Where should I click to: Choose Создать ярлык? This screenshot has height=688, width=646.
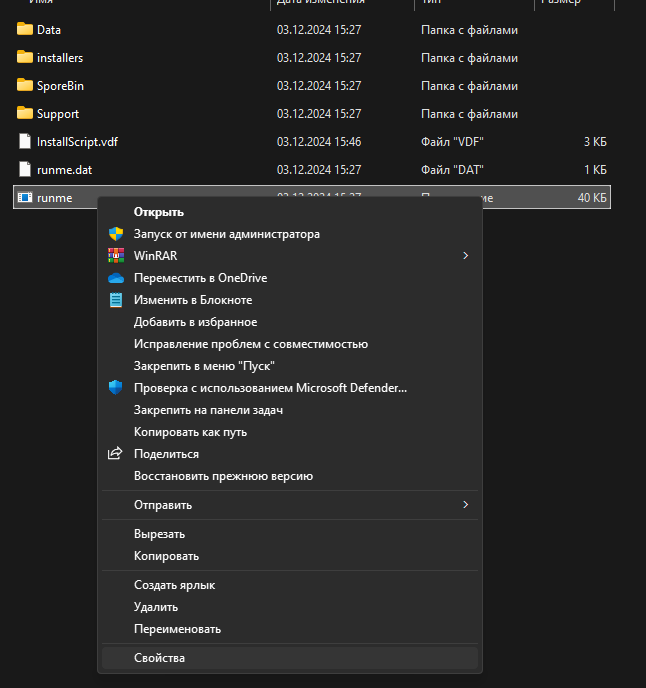click(290, 585)
